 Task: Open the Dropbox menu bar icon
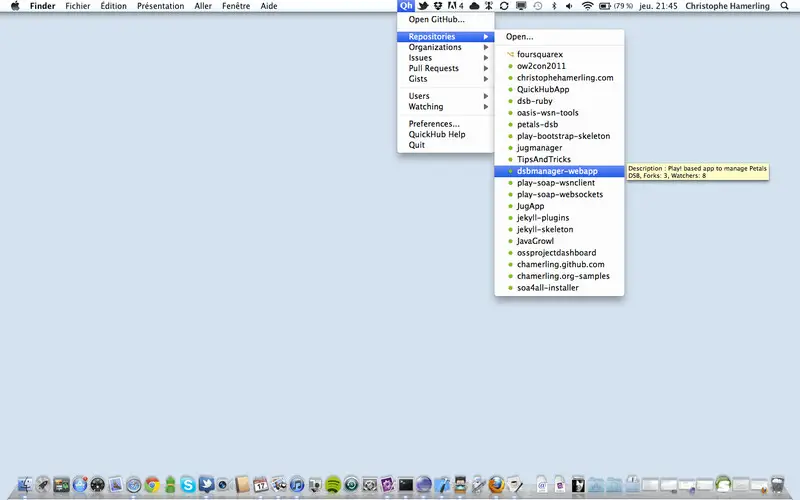click(x=438, y=6)
